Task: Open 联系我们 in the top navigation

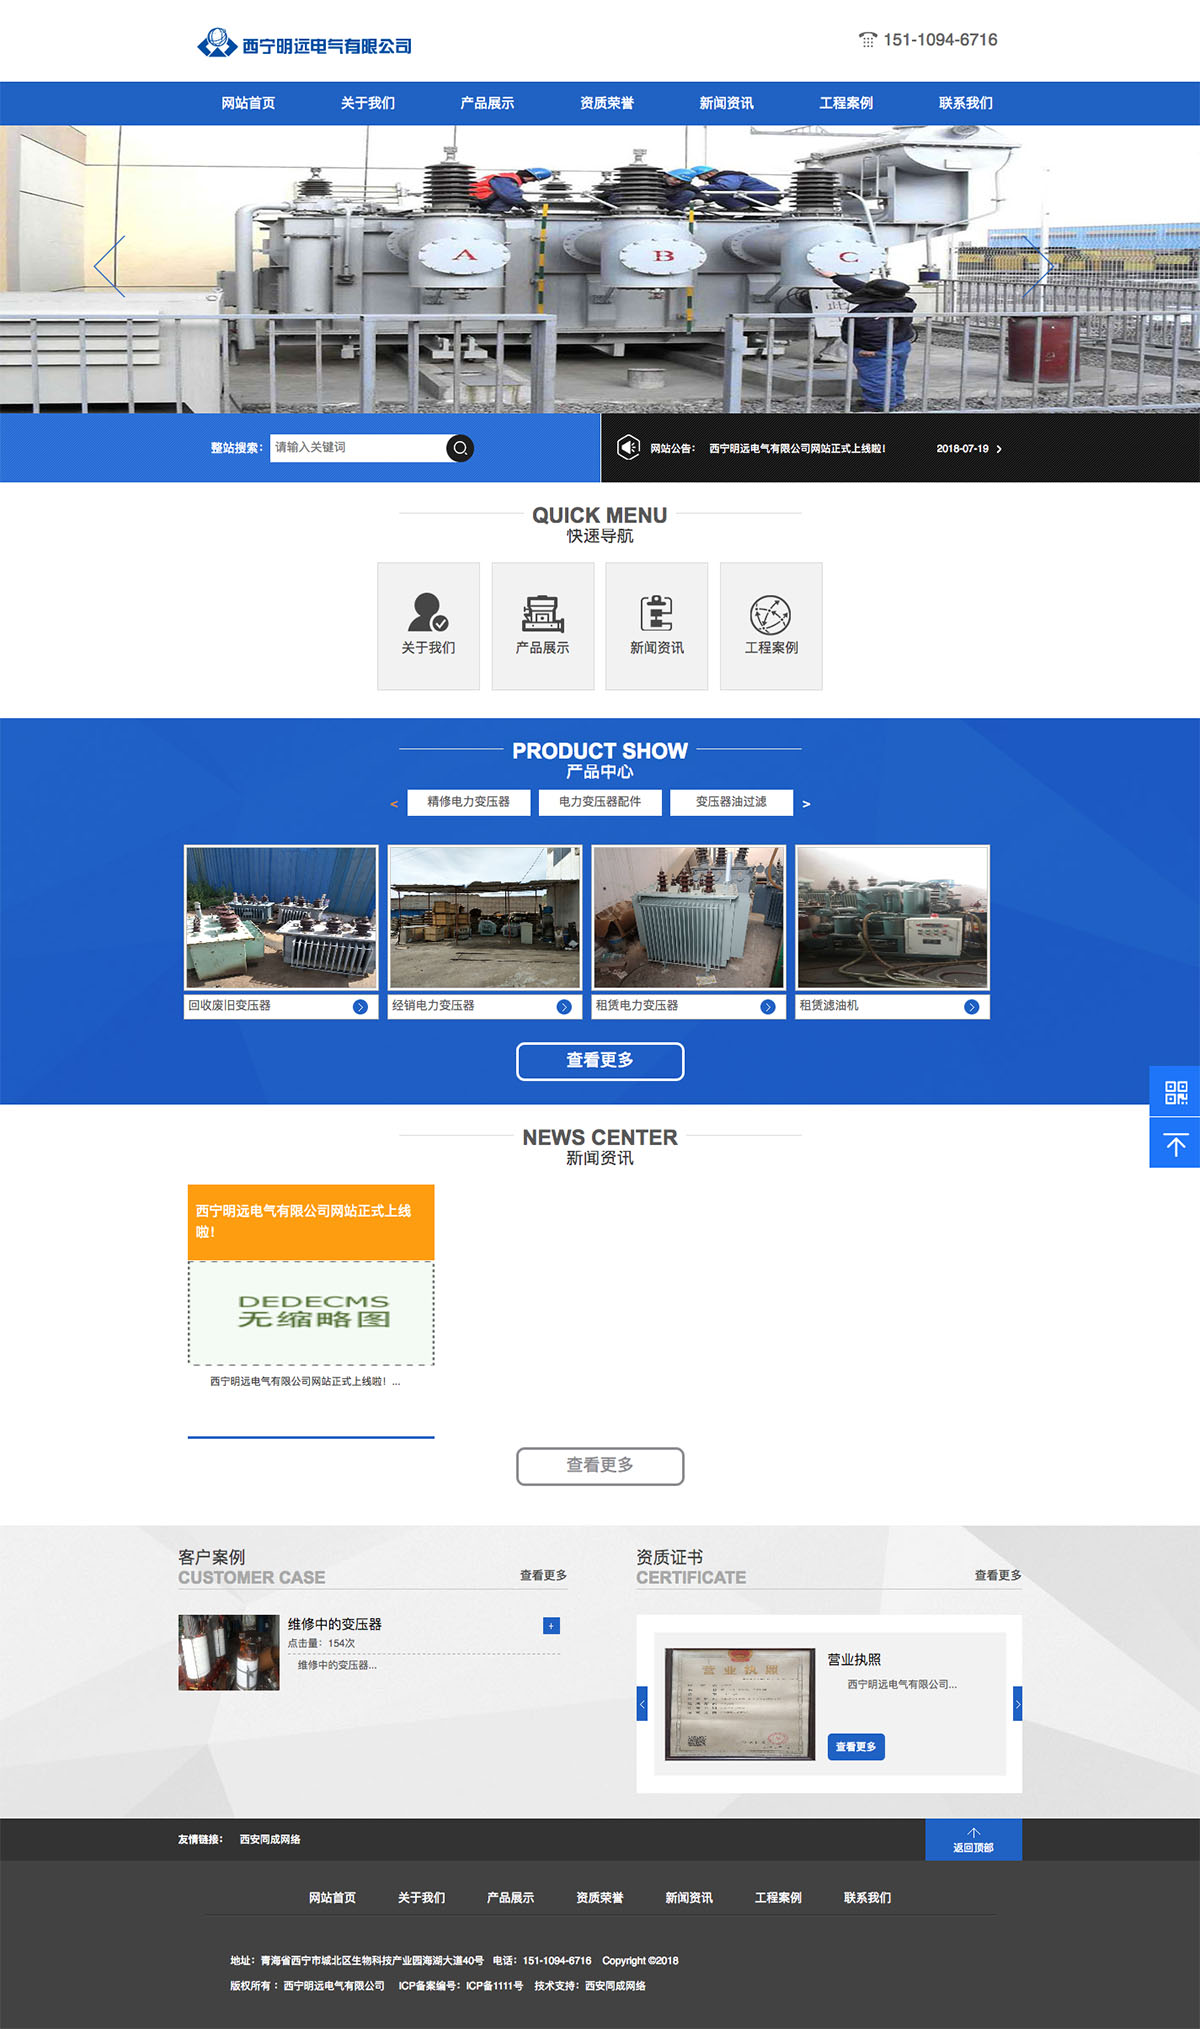Action: click(966, 103)
